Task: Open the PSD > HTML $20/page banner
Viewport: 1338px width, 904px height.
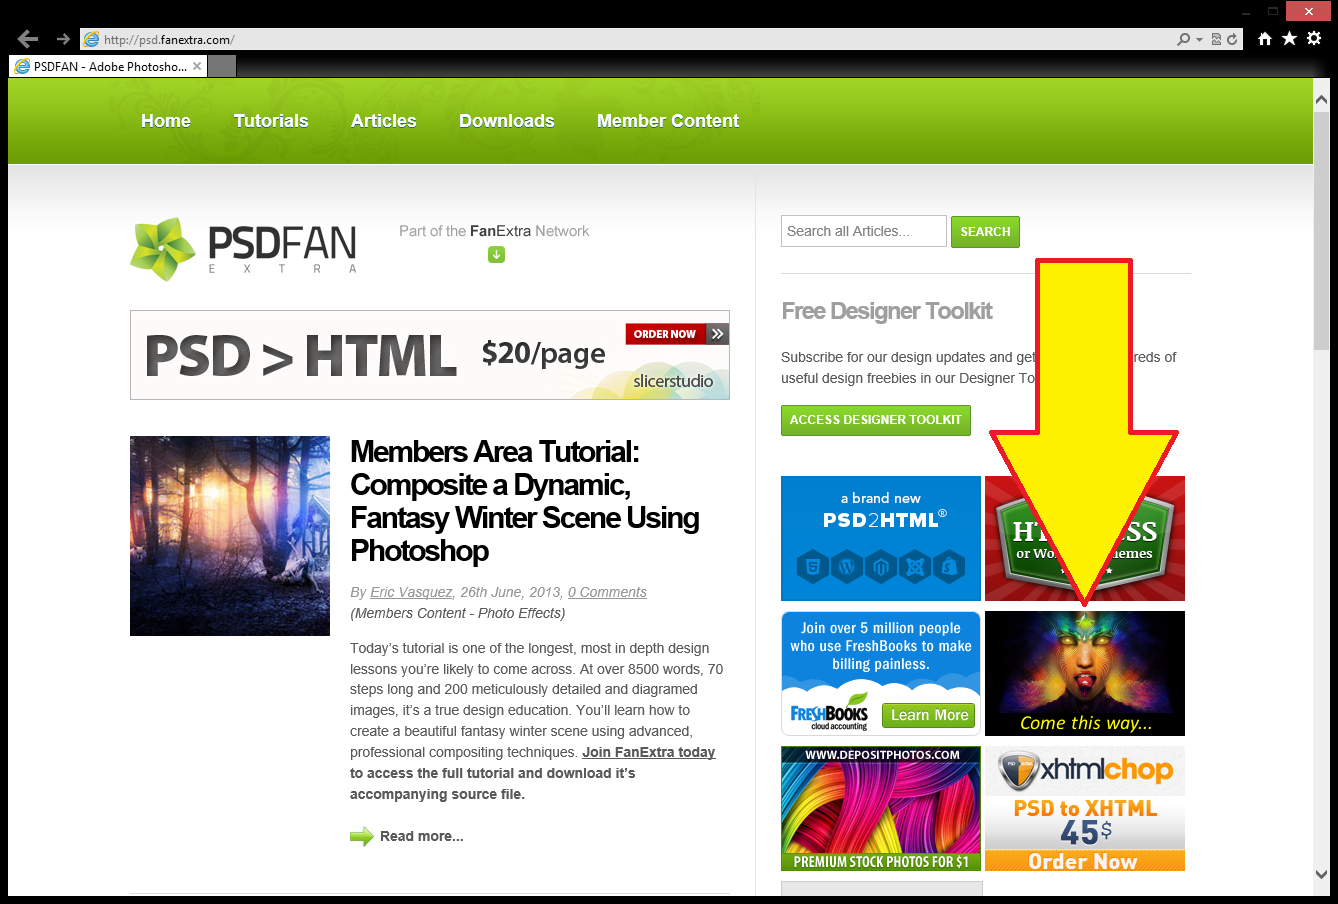Action: tap(430, 355)
